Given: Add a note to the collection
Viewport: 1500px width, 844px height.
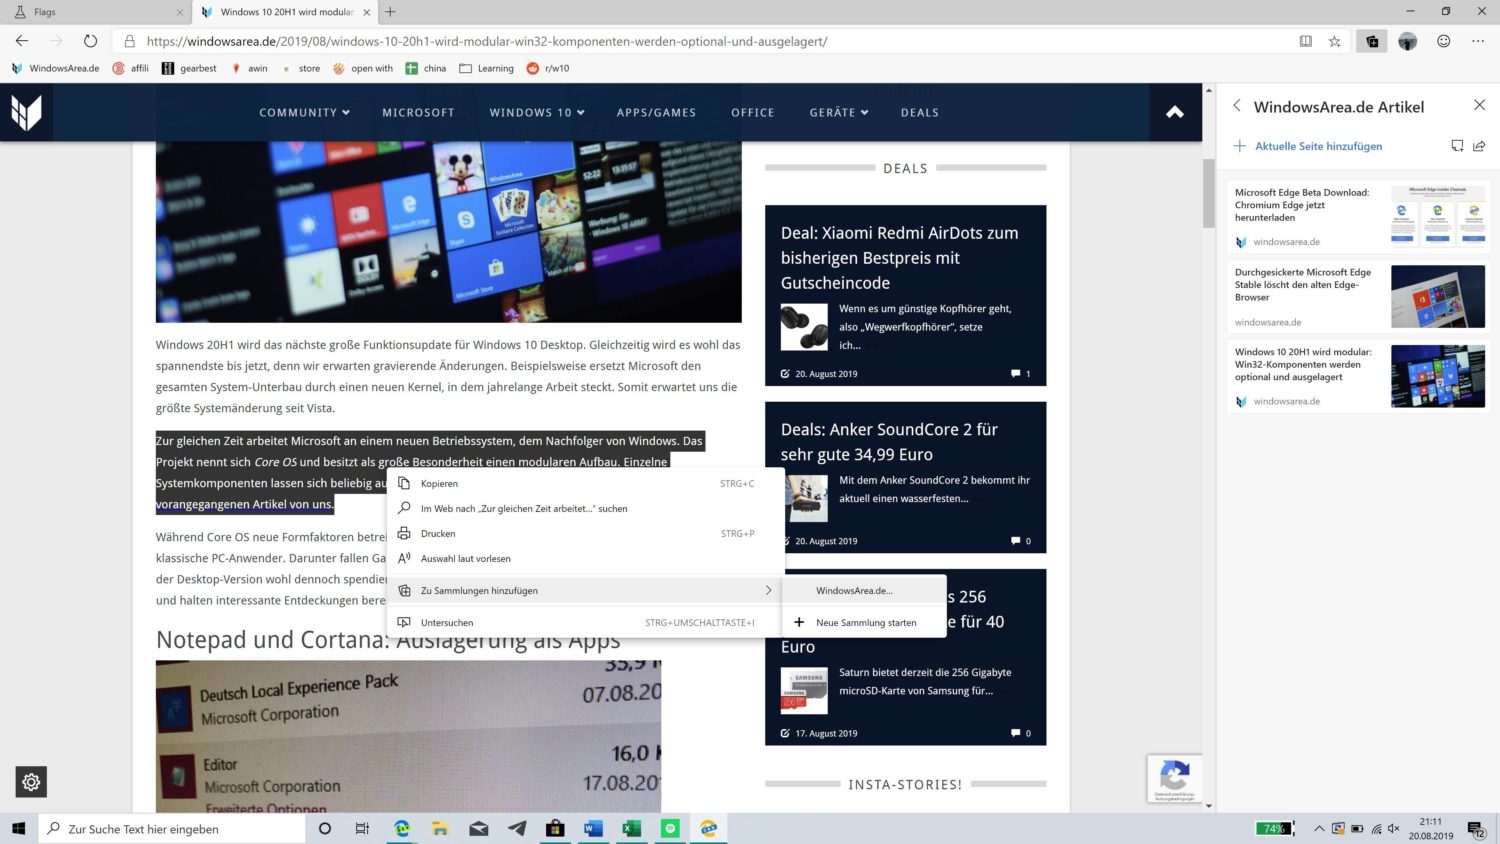Looking at the screenshot, I should point(1457,145).
